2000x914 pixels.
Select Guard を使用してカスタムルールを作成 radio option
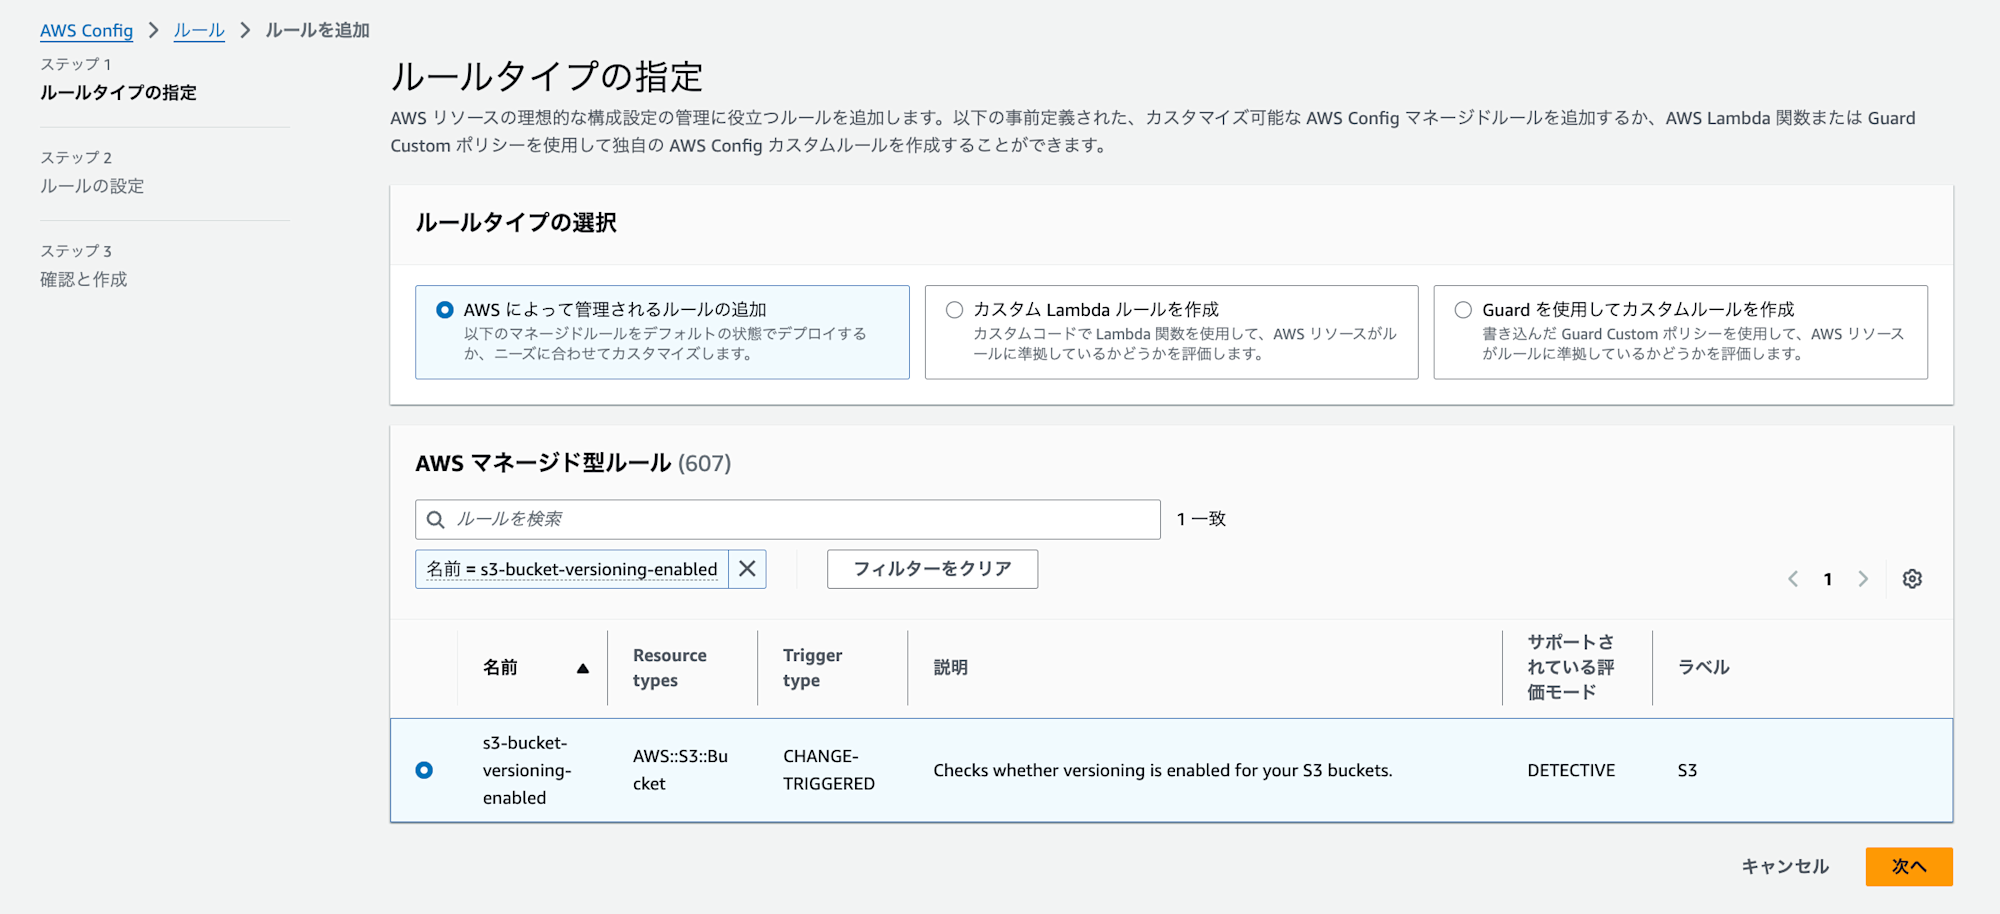pyautogui.click(x=1463, y=310)
